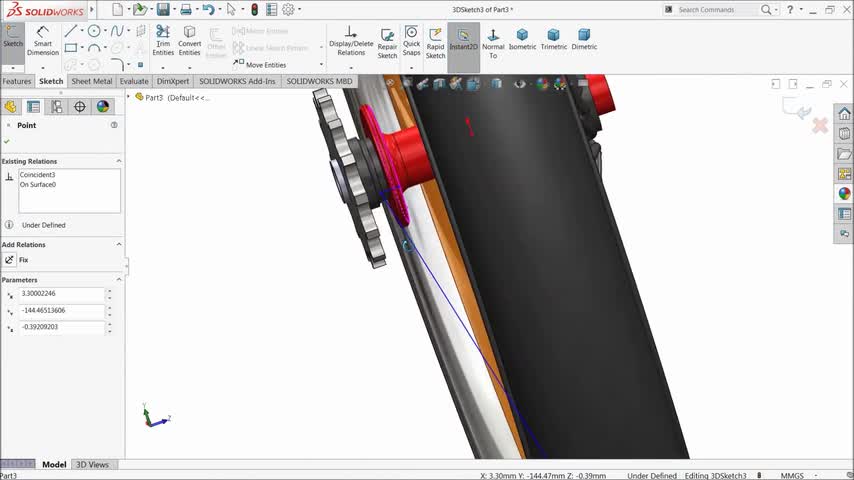Viewport: 854px width, 480px height.
Task: Click the Trim Entities tool
Action: pos(163,40)
